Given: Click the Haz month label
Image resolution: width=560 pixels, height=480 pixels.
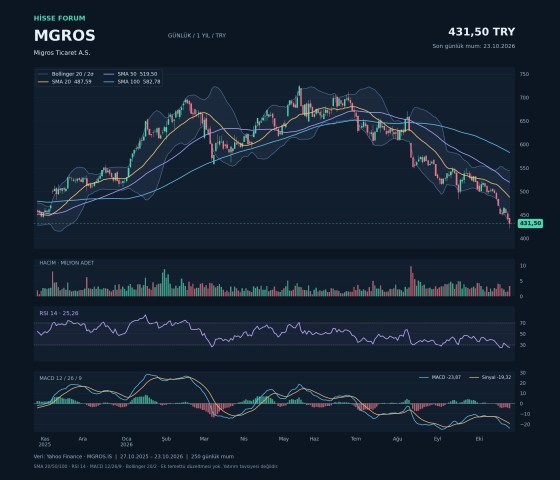Looking at the screenshot, I should tap(314, 439).
